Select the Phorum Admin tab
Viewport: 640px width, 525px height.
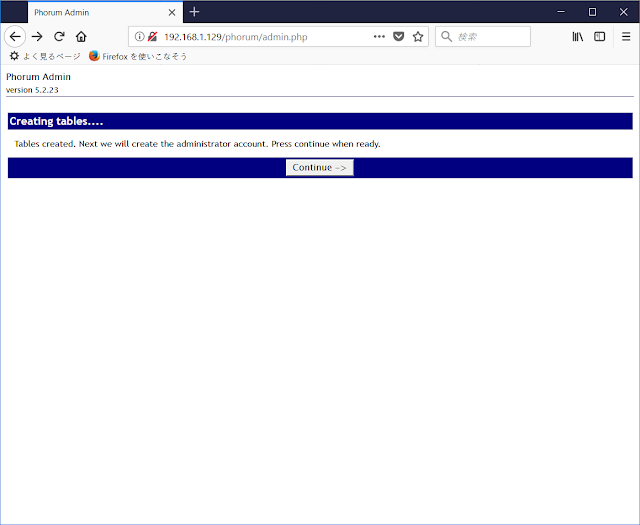105,13
